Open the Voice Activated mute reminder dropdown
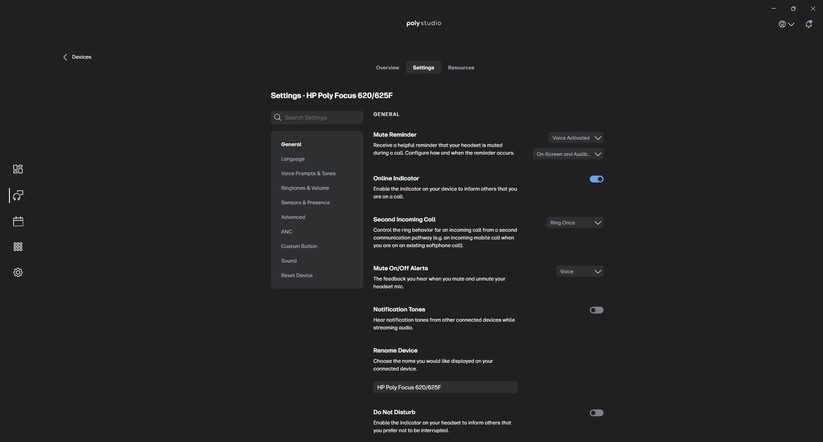This screenshot has height=442, width=823. [576, 138]
